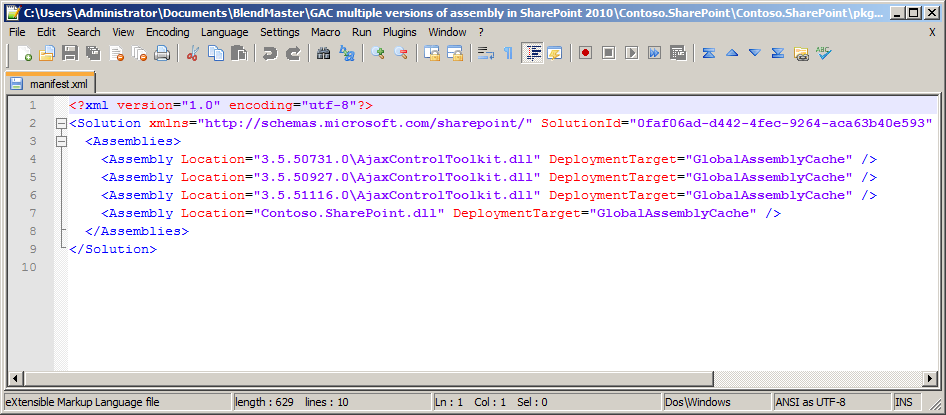
Task: Zoom in with the magnifier plus icon
Action: click(378, 54)
